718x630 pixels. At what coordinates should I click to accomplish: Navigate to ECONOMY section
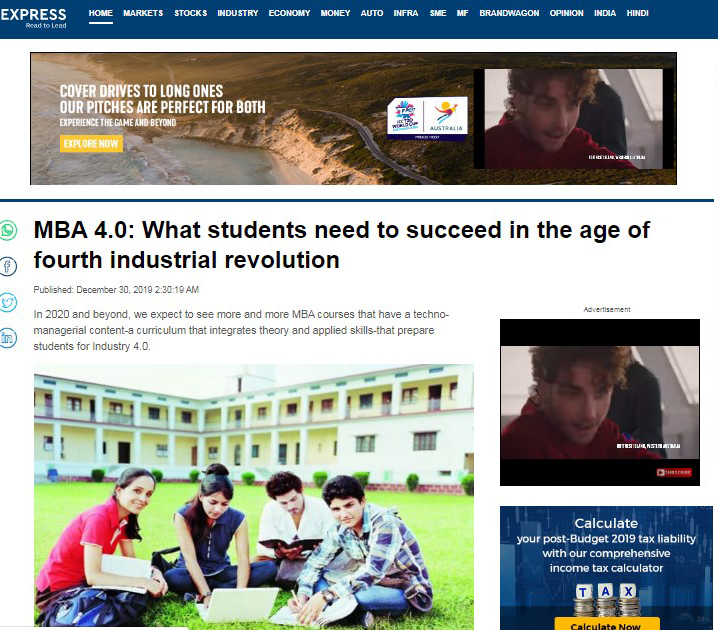pos(289,13)
